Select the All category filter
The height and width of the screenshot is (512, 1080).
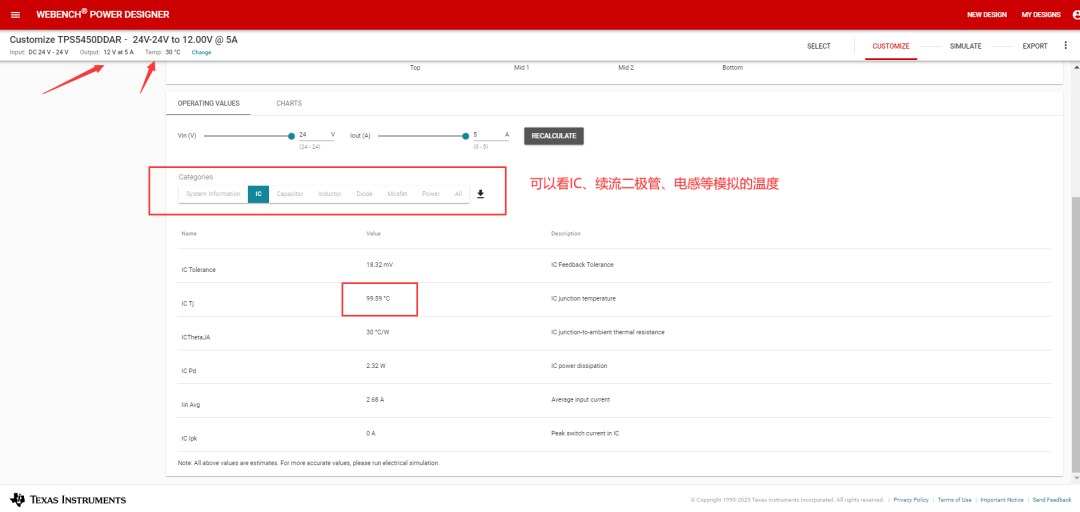click(458, 194)
